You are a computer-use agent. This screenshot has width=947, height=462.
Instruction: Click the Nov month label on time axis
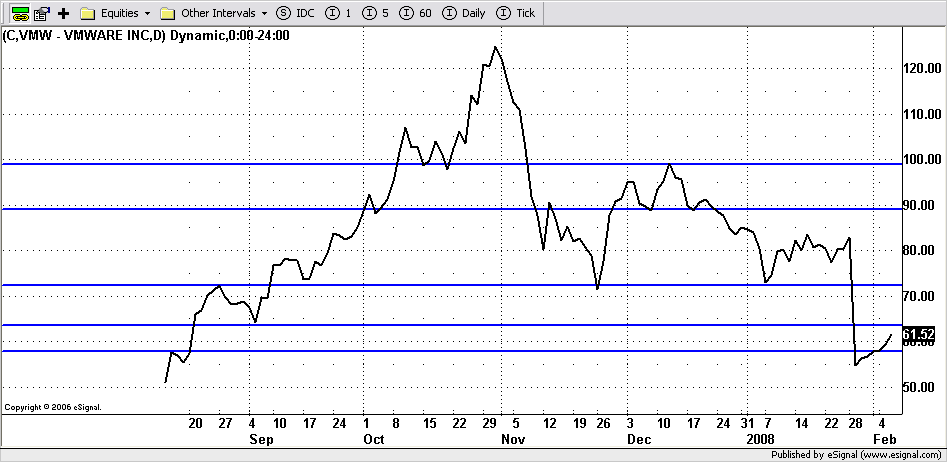513,439
